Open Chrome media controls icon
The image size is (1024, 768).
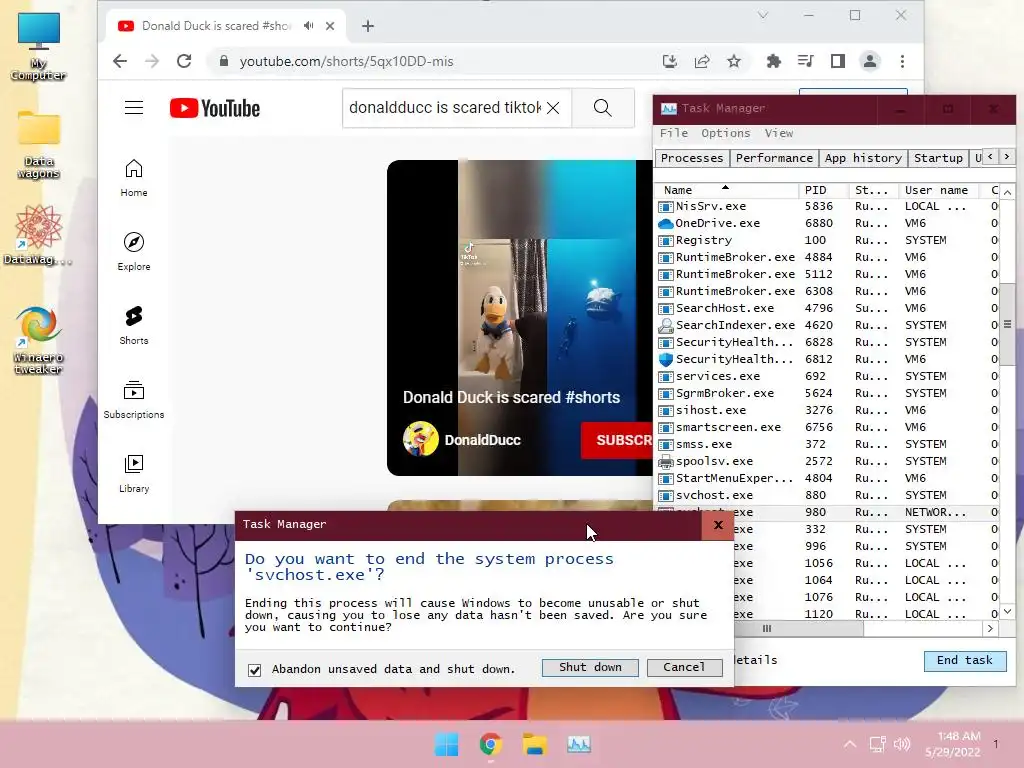805,61
